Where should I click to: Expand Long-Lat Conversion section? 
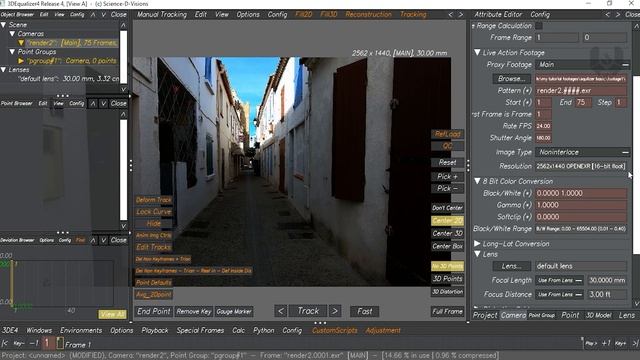[x=477, y=244]
